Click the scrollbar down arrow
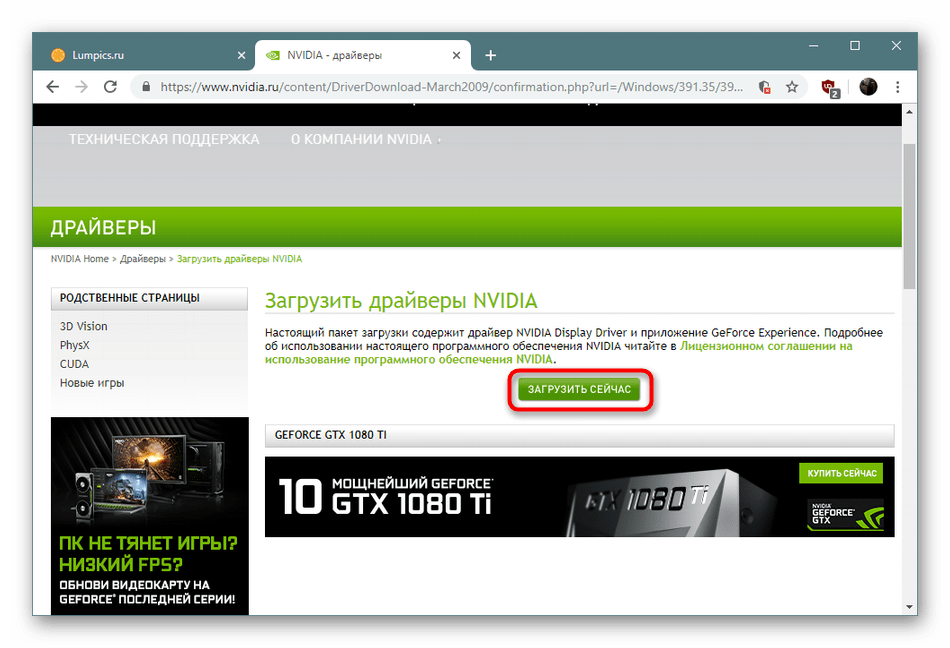The width and height of the screenshot is (950, 648). coord(909,607)
